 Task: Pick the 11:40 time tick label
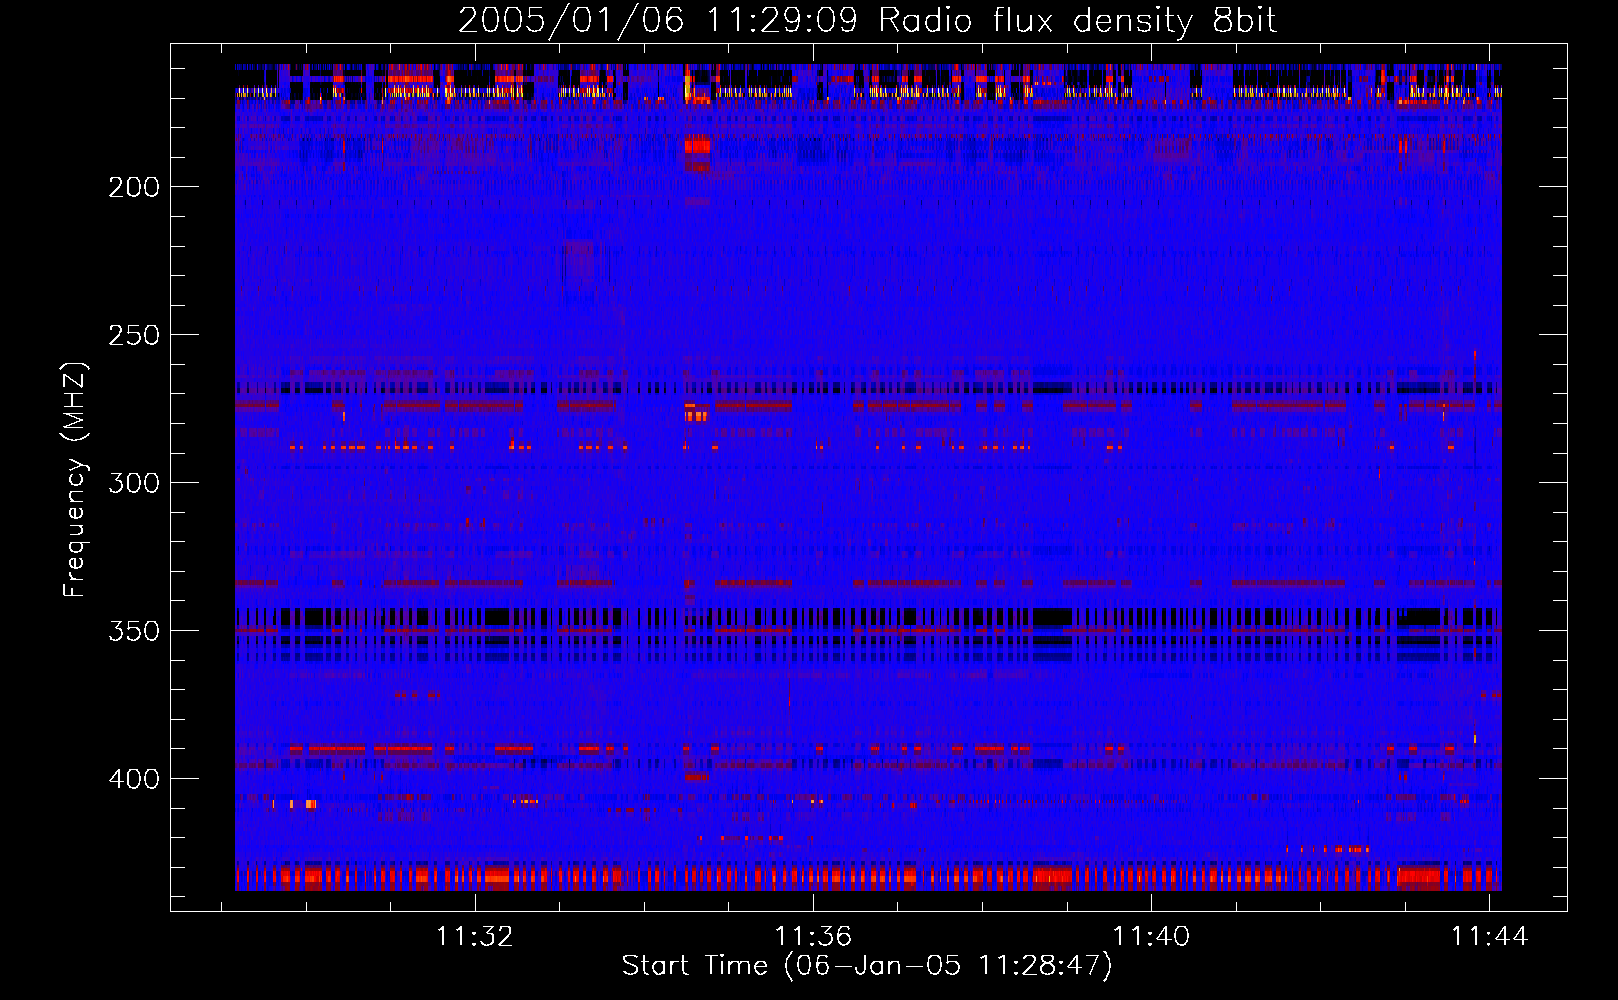pos(1151,936)
